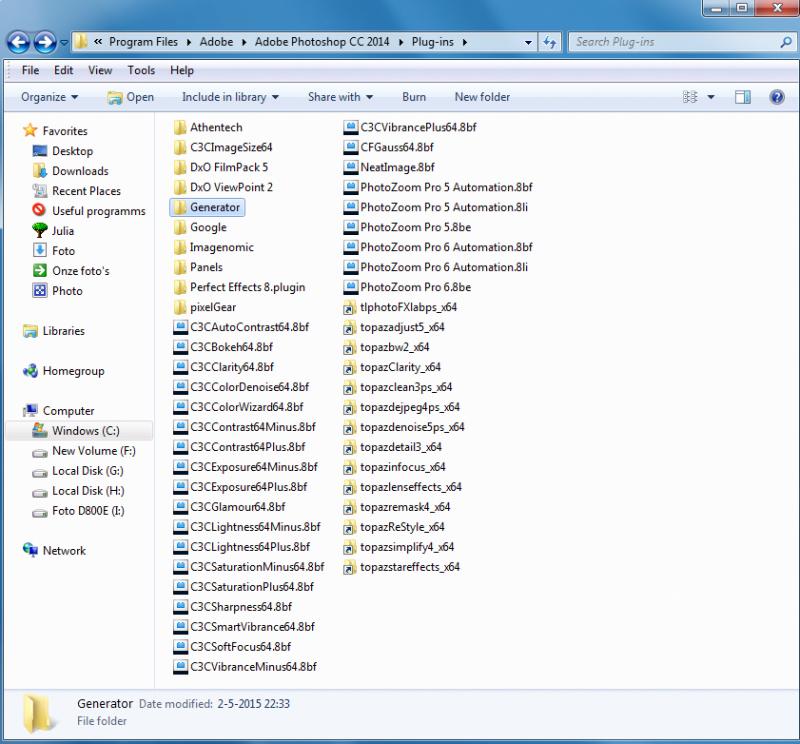Select the Imagenomic folder name
The width and height of the screenshot is (800, 744).
tap(221, 247)
